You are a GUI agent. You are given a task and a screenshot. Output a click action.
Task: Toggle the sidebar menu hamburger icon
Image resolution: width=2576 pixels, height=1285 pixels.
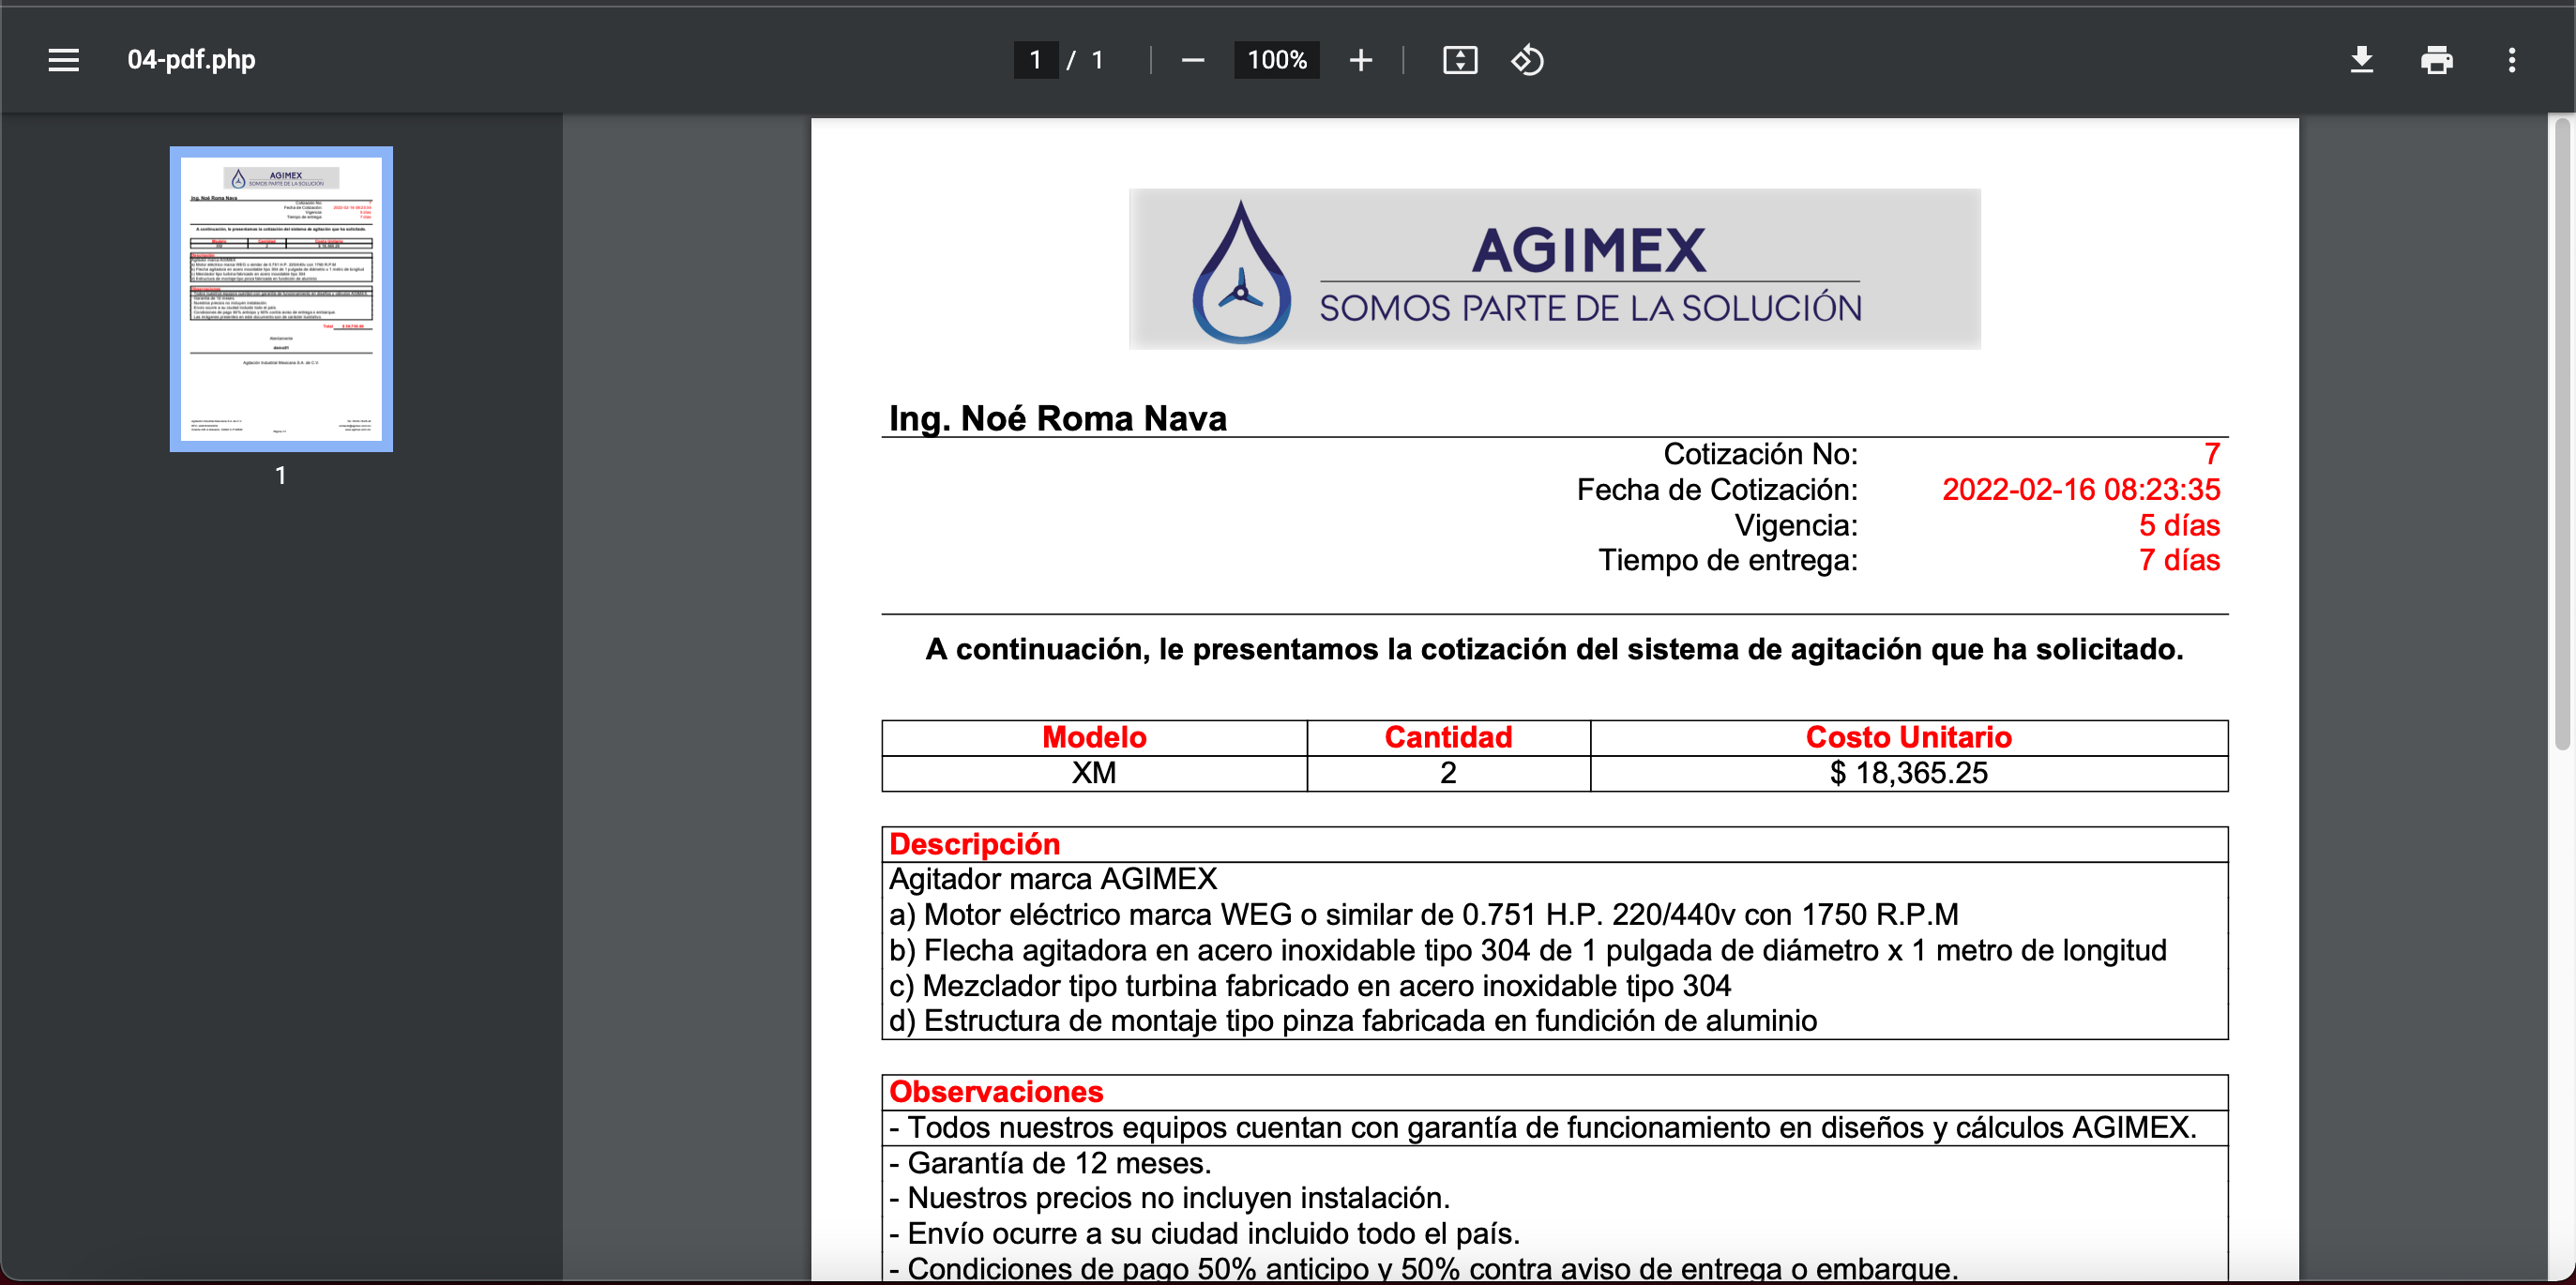pyautogui.click(x=63, y=60)
